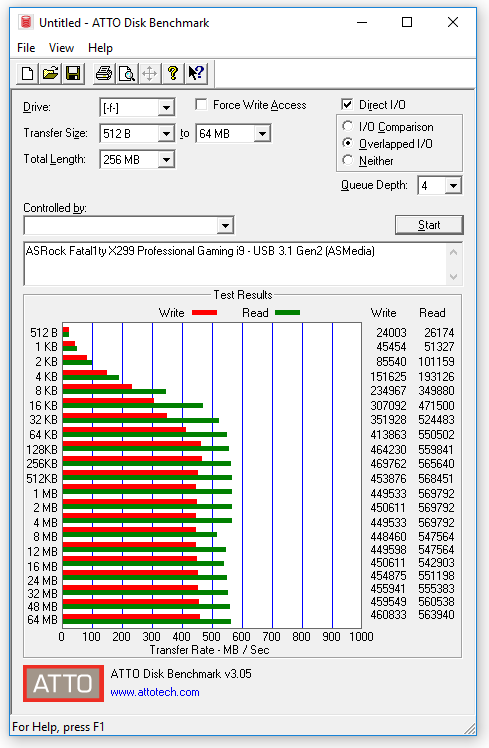Click the 512 B row label in chart
489x748 pixels.
43,332
